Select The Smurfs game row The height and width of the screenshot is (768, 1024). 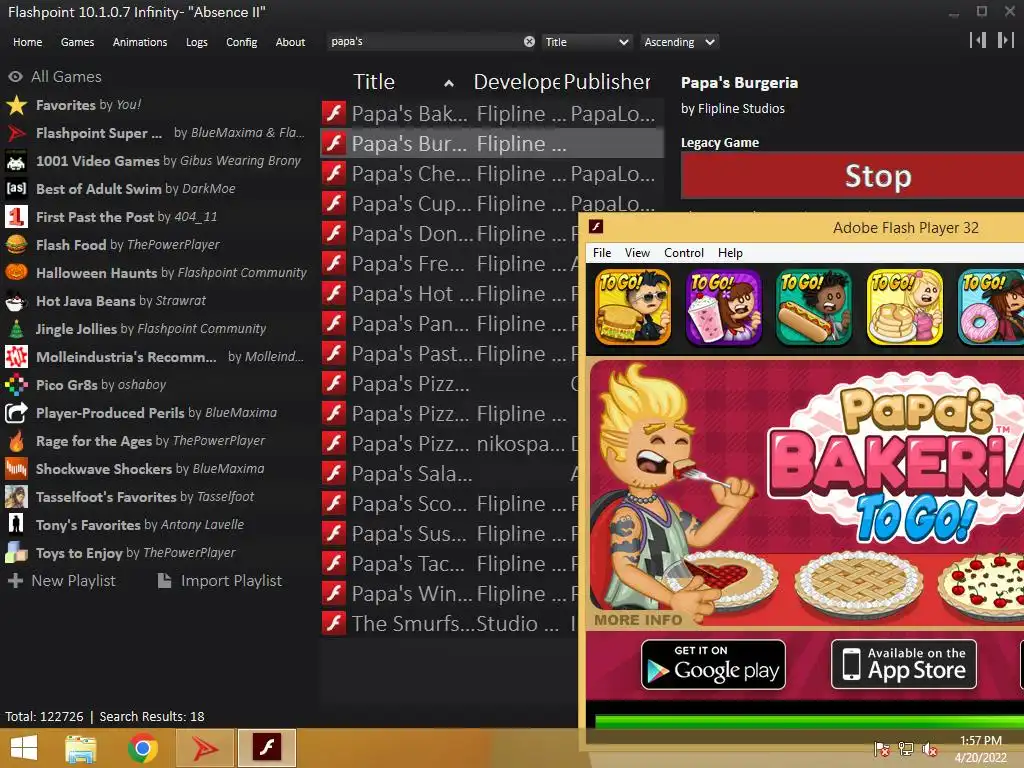(x=449, y=624)
